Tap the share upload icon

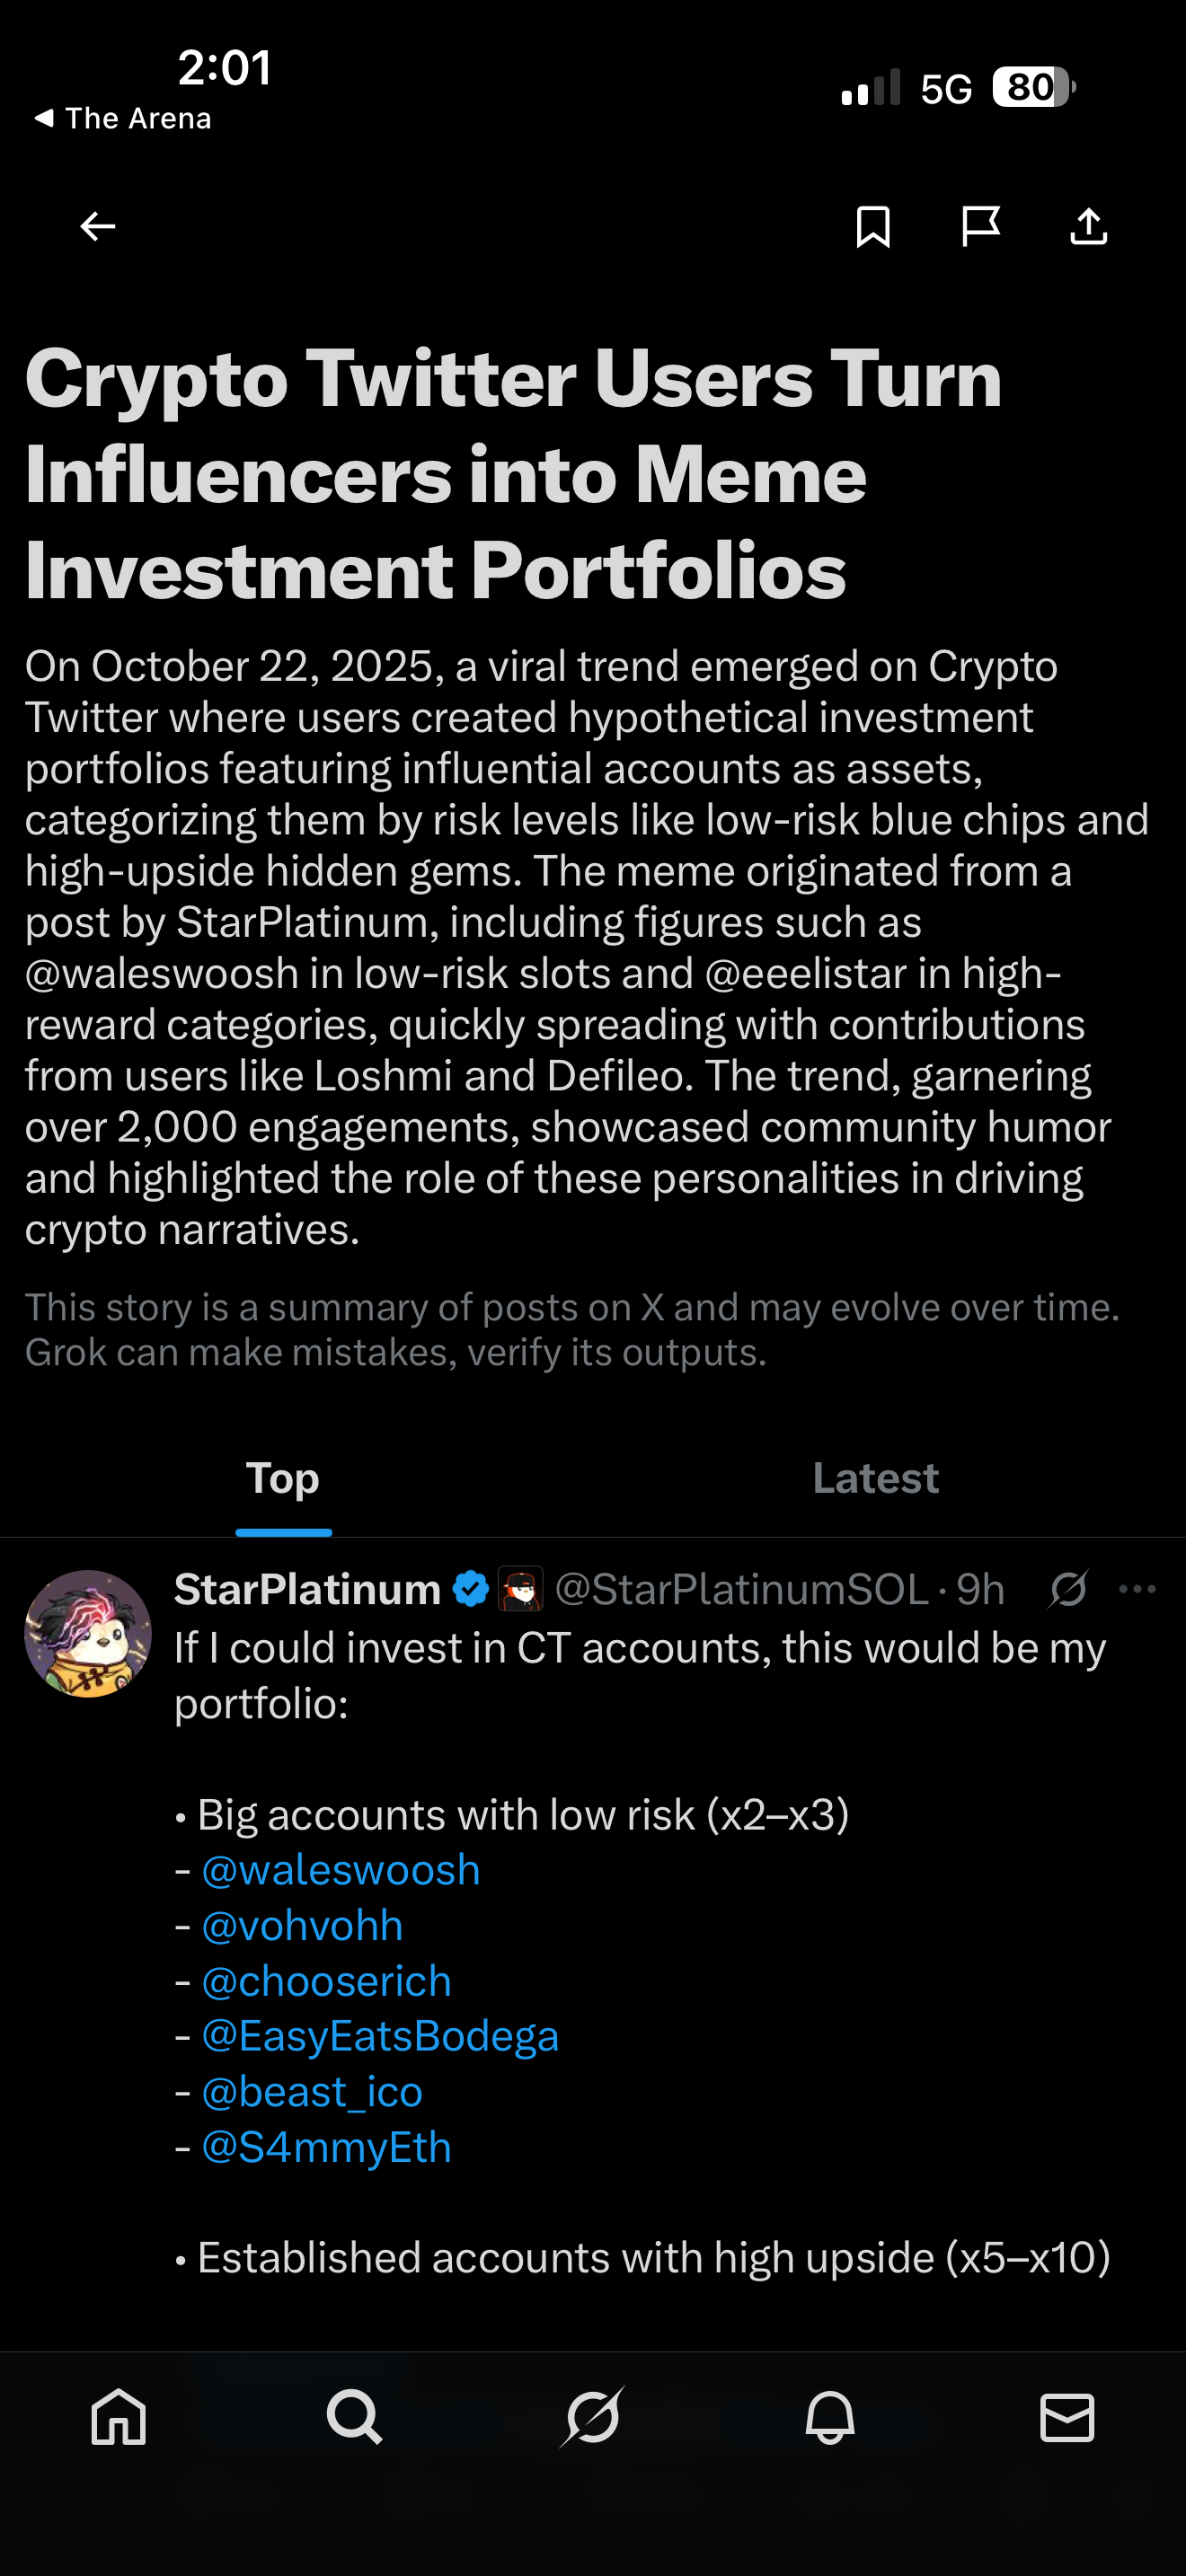click(x=1088, y=227)
